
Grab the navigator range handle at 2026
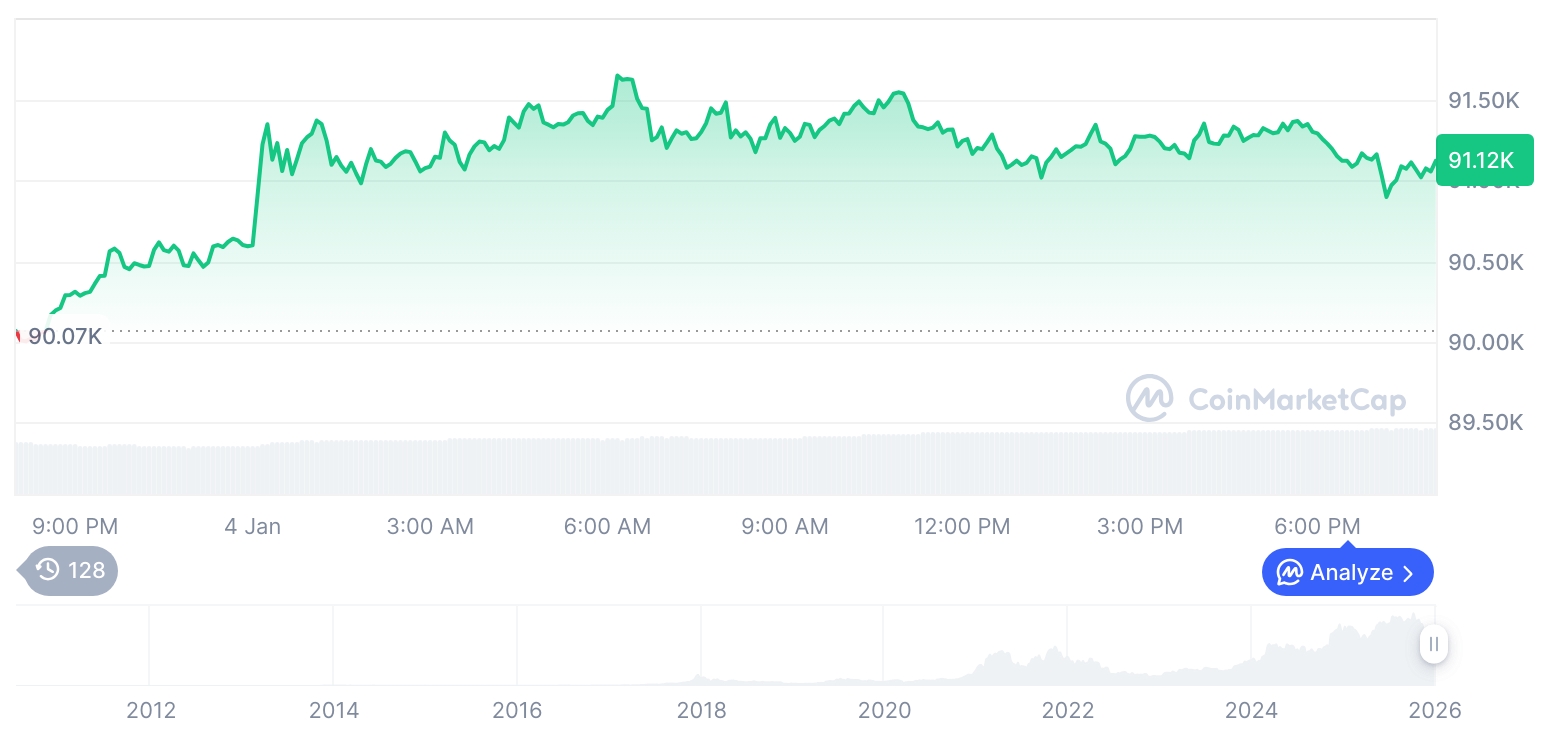pos(1434,644)
